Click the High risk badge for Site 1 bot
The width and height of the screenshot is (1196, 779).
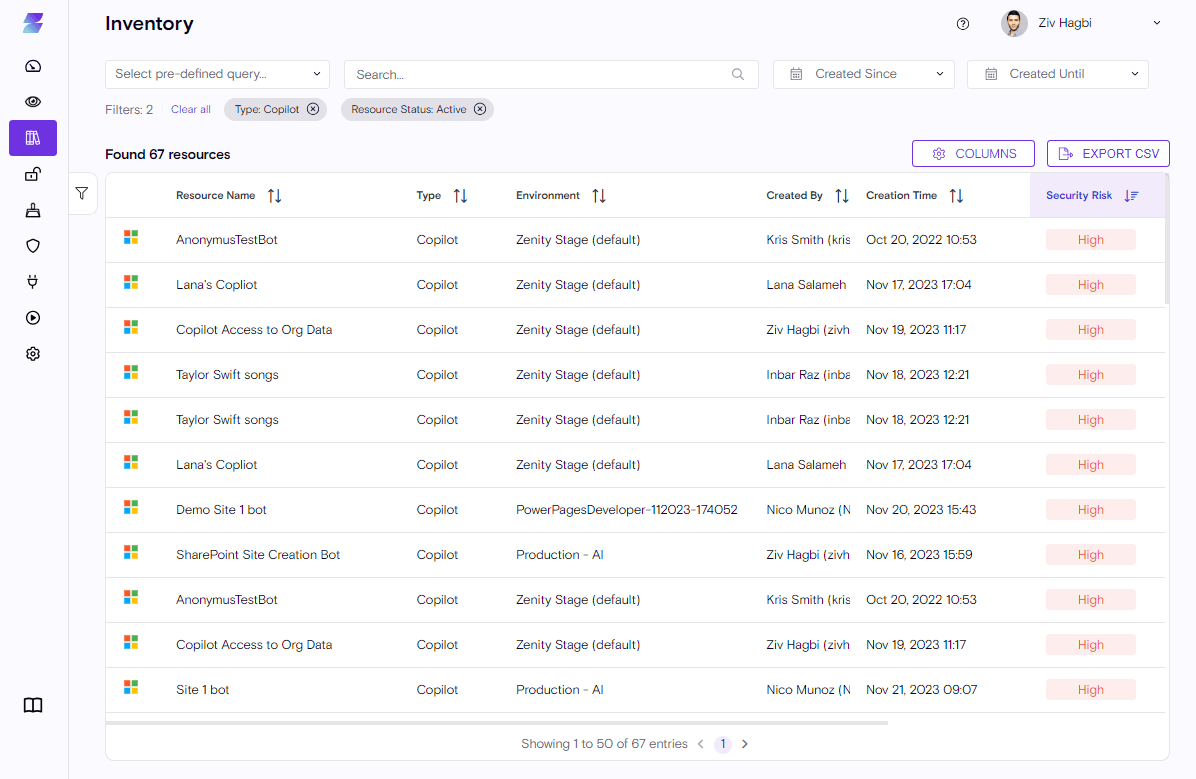click(x=1091, y=690)
